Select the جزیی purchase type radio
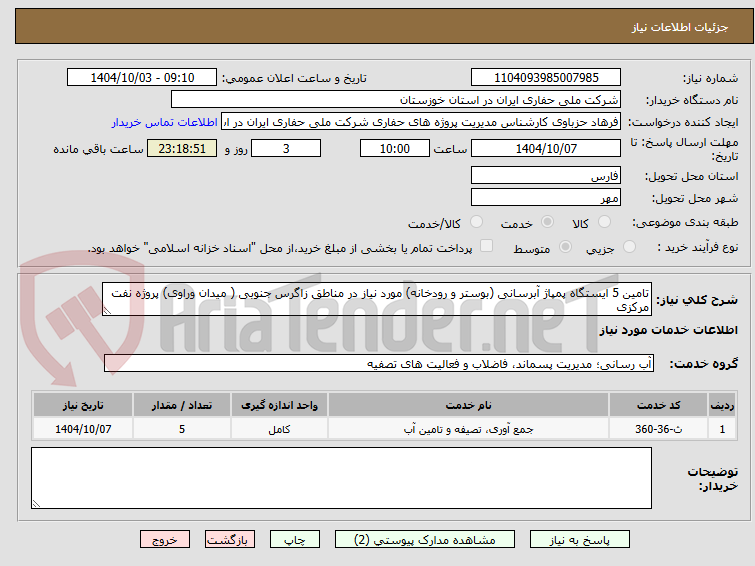Image resolution: width=755 pixels, height=566 pixels. click(629, 247)
